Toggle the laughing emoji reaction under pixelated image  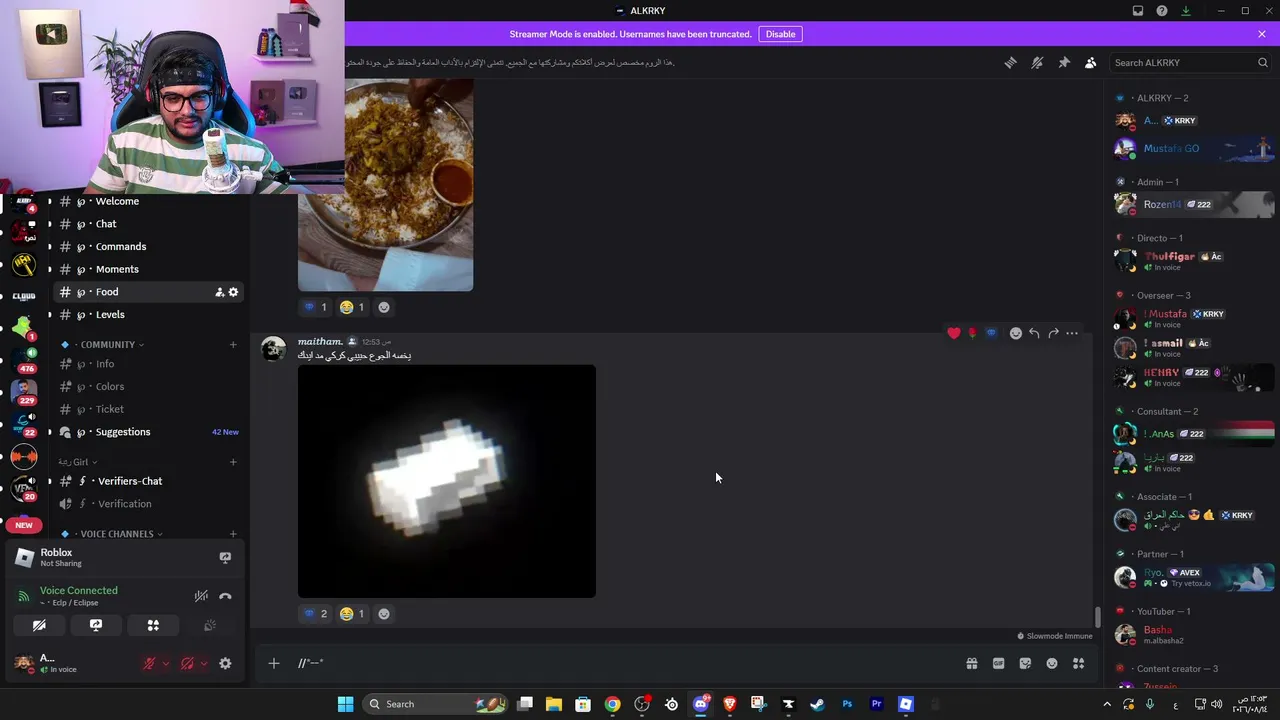(352, 614)
